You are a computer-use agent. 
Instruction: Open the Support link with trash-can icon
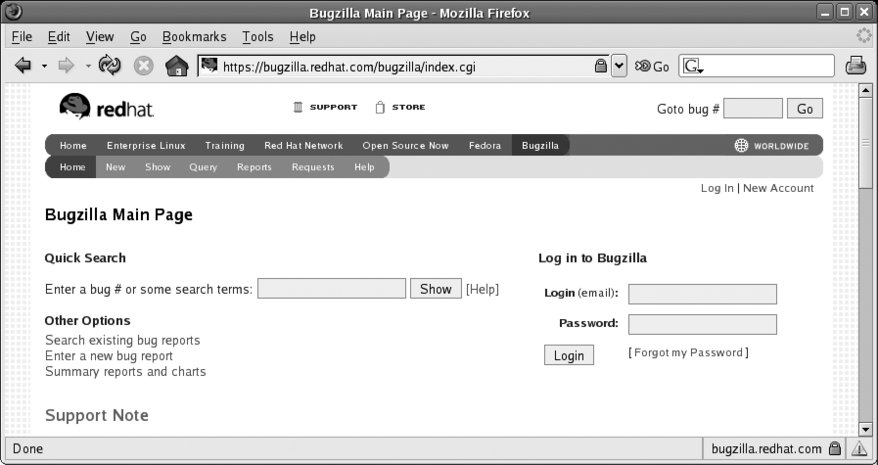click(x=325, y=107)
